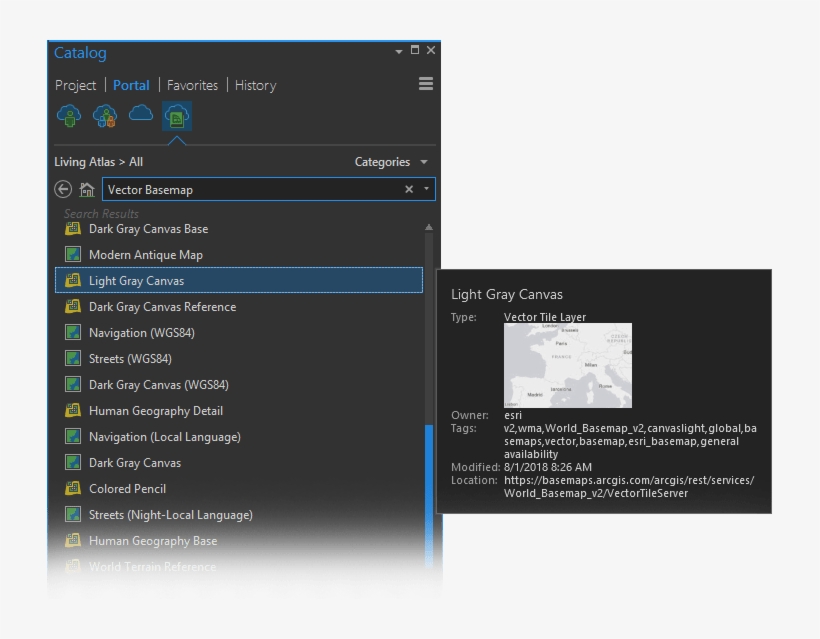Open the Catalog hamburger menu
Image resolution: width=820 pixels, height=639 pixels.
pyautogui.click(x=426, y=85)
